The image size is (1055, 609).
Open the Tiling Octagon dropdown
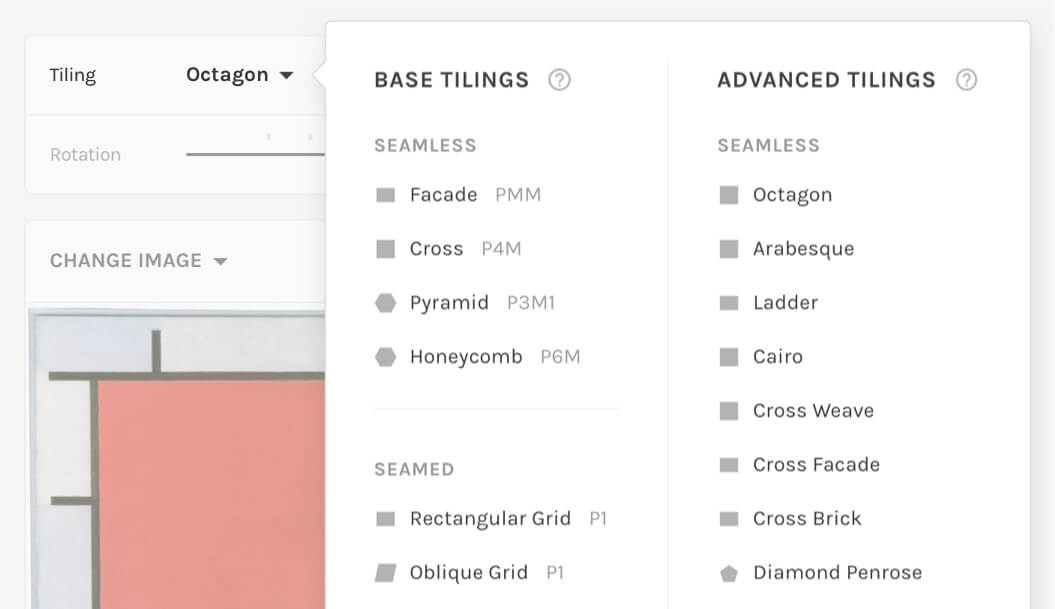click(x=240, y=74)
